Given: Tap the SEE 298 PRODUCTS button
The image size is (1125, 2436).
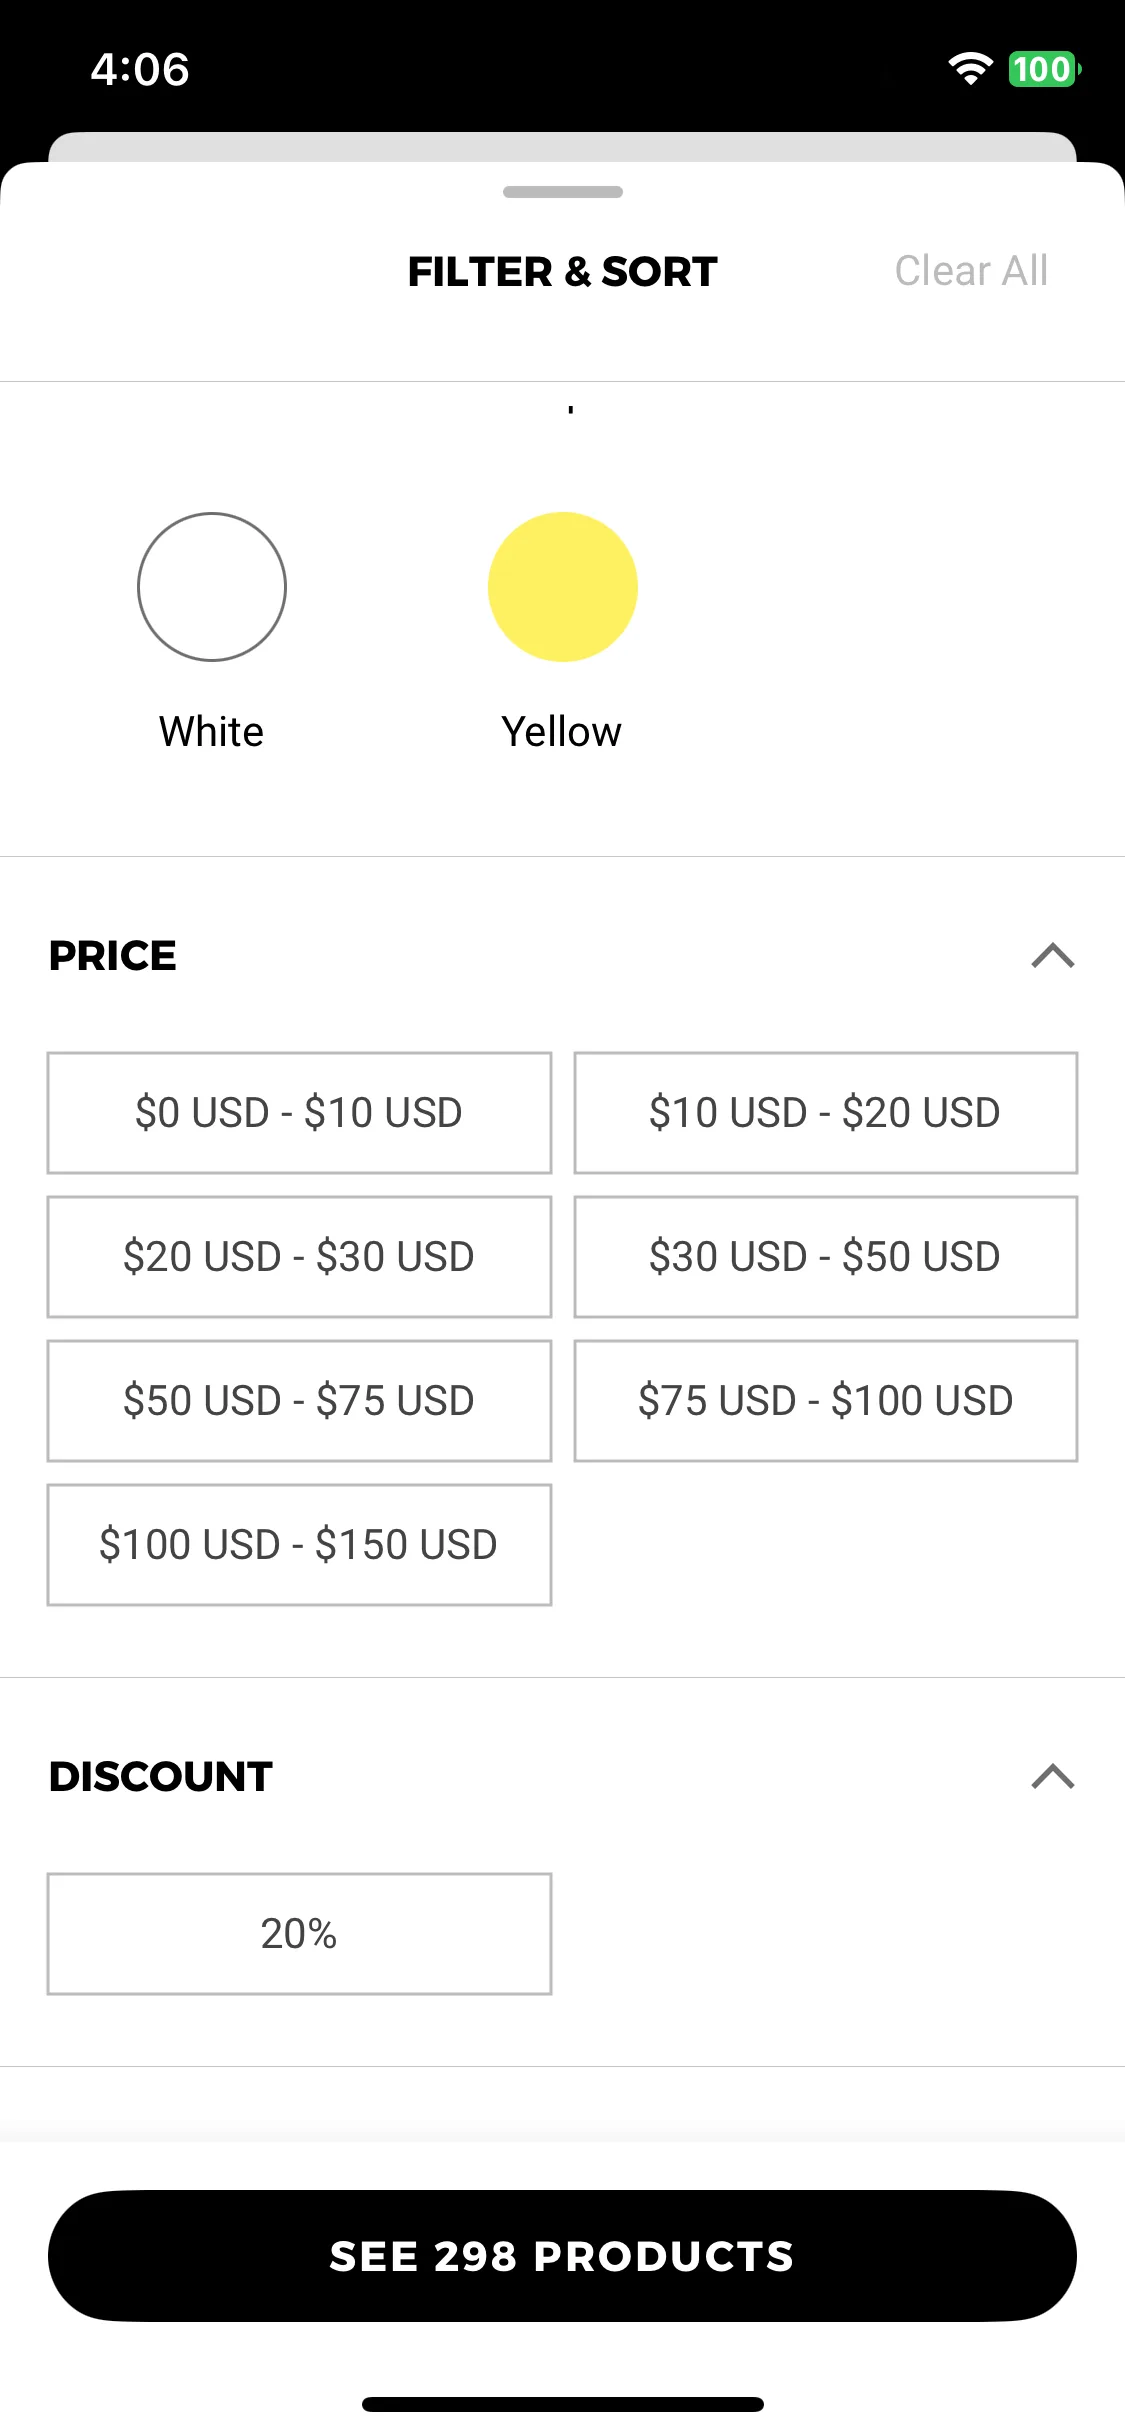Looking at the screenshot, I should pos(562,2256).
